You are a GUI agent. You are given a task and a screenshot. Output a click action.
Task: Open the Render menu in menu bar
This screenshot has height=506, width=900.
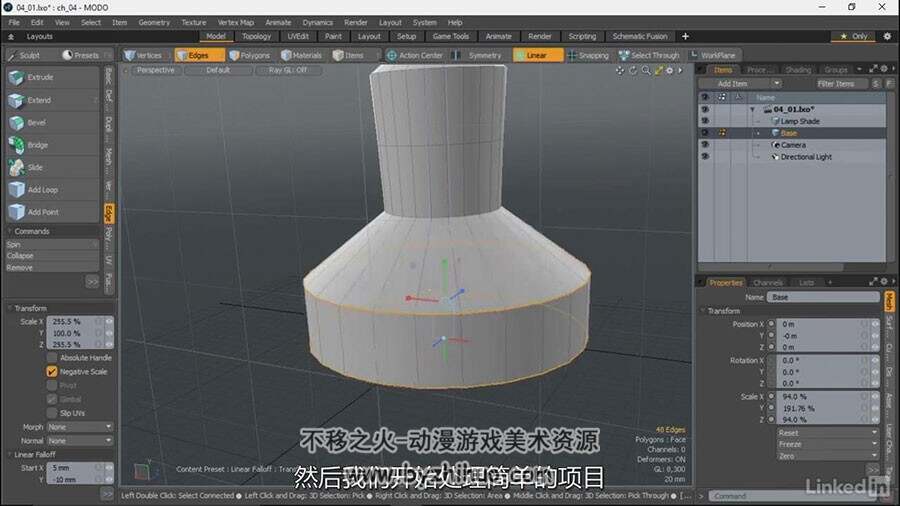(355, 22)
